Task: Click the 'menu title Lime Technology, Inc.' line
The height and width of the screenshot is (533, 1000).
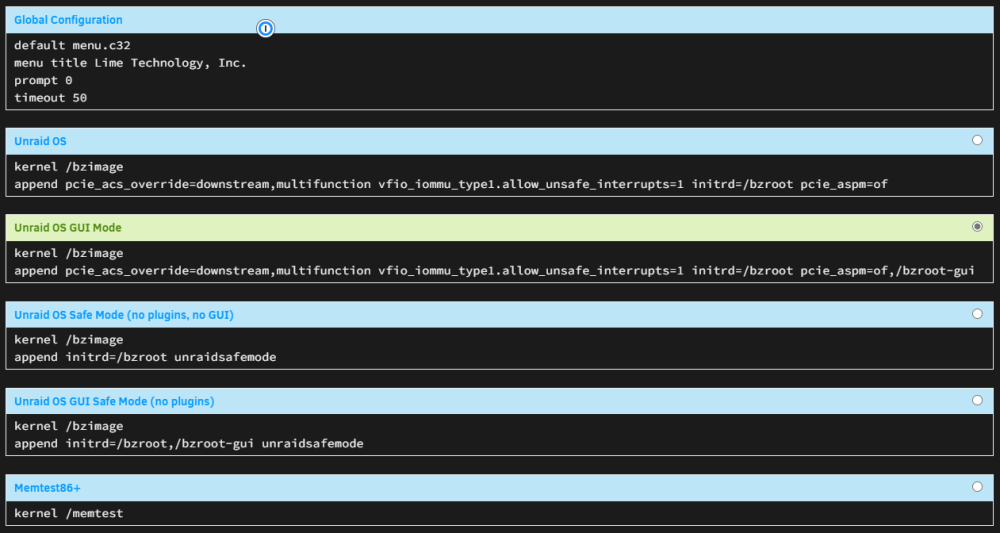Action: [130, 63]
